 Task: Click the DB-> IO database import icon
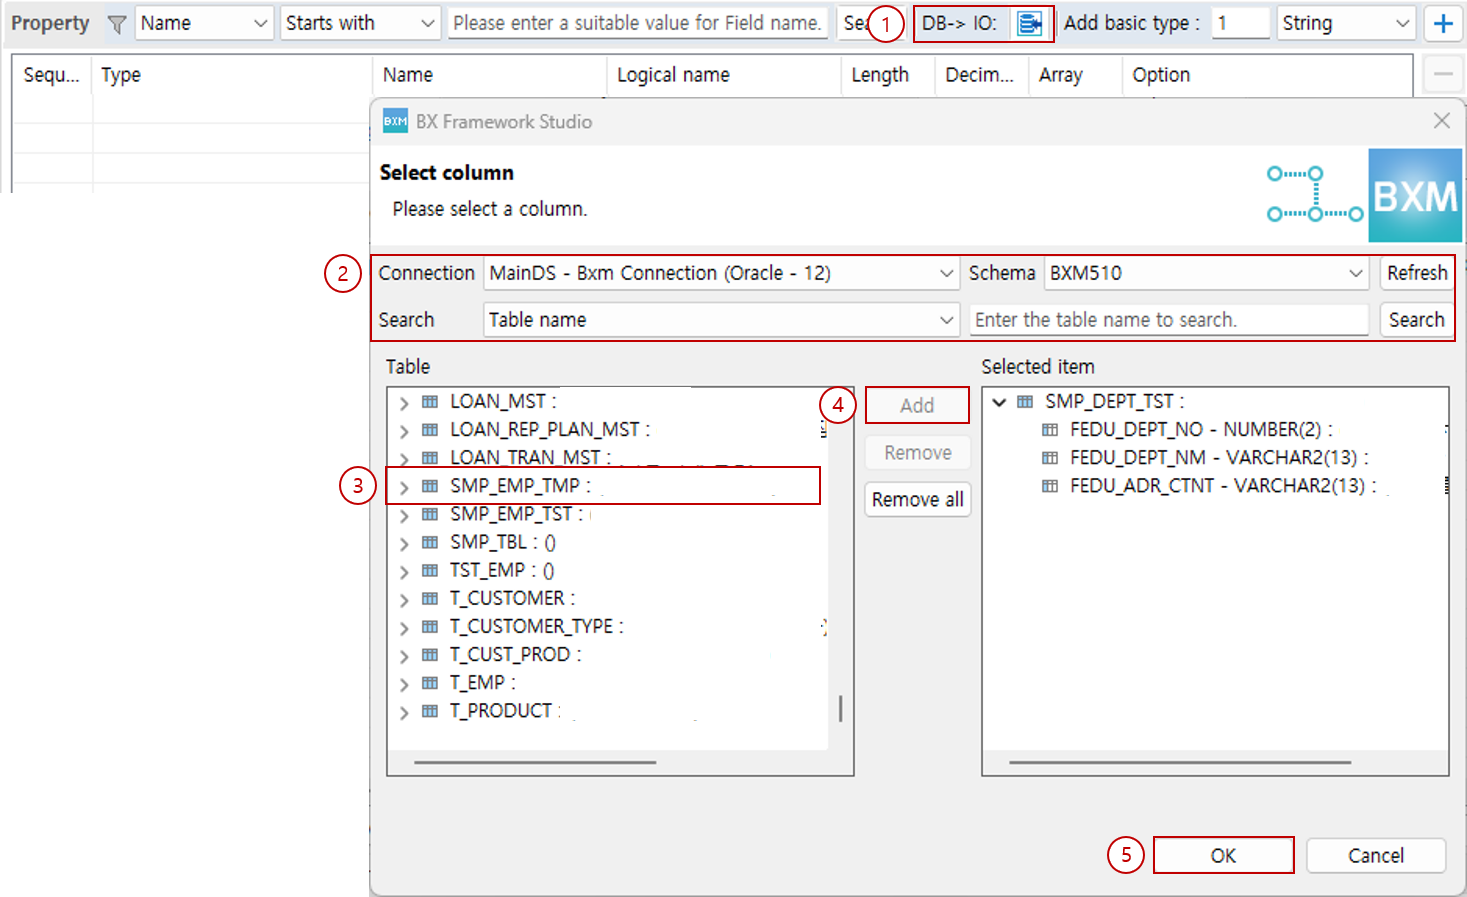1032,23
